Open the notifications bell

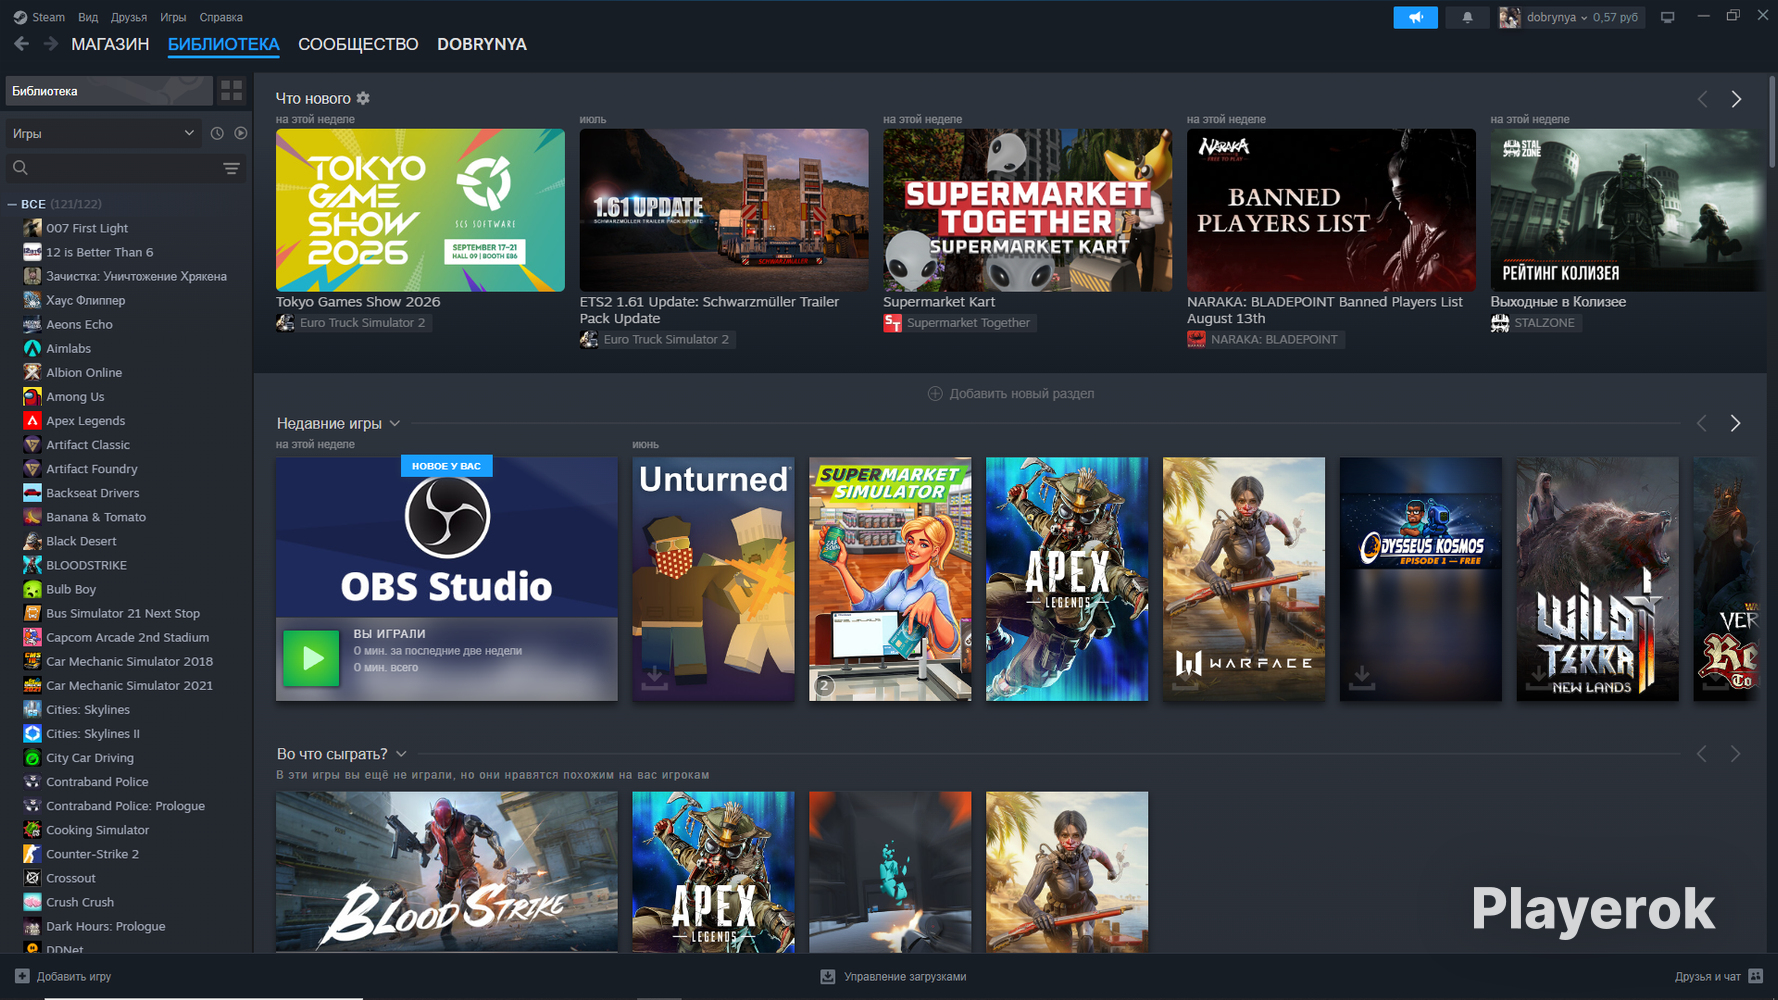[x=1467, y=17]
